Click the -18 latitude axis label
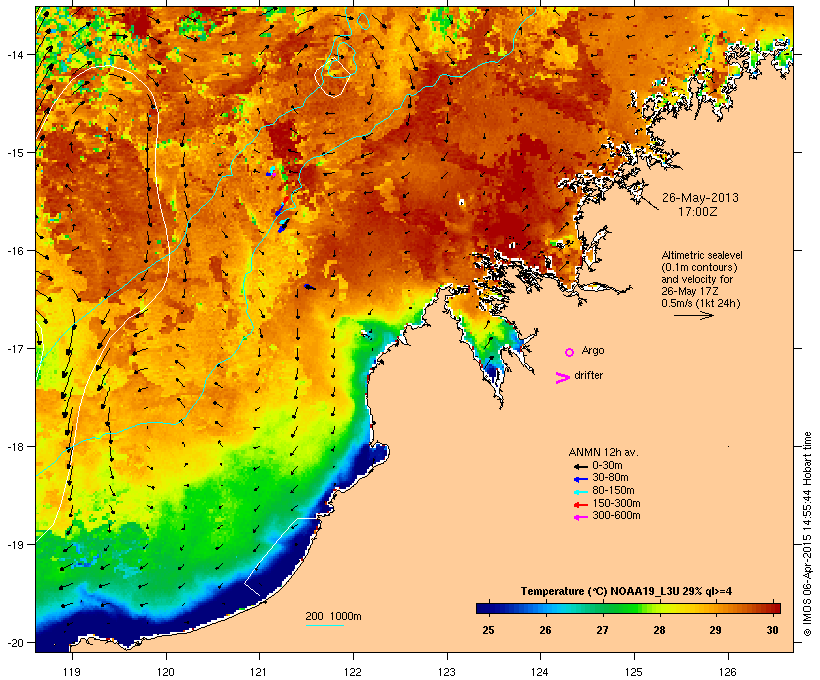Screen dimensions: 820x680 15,447
